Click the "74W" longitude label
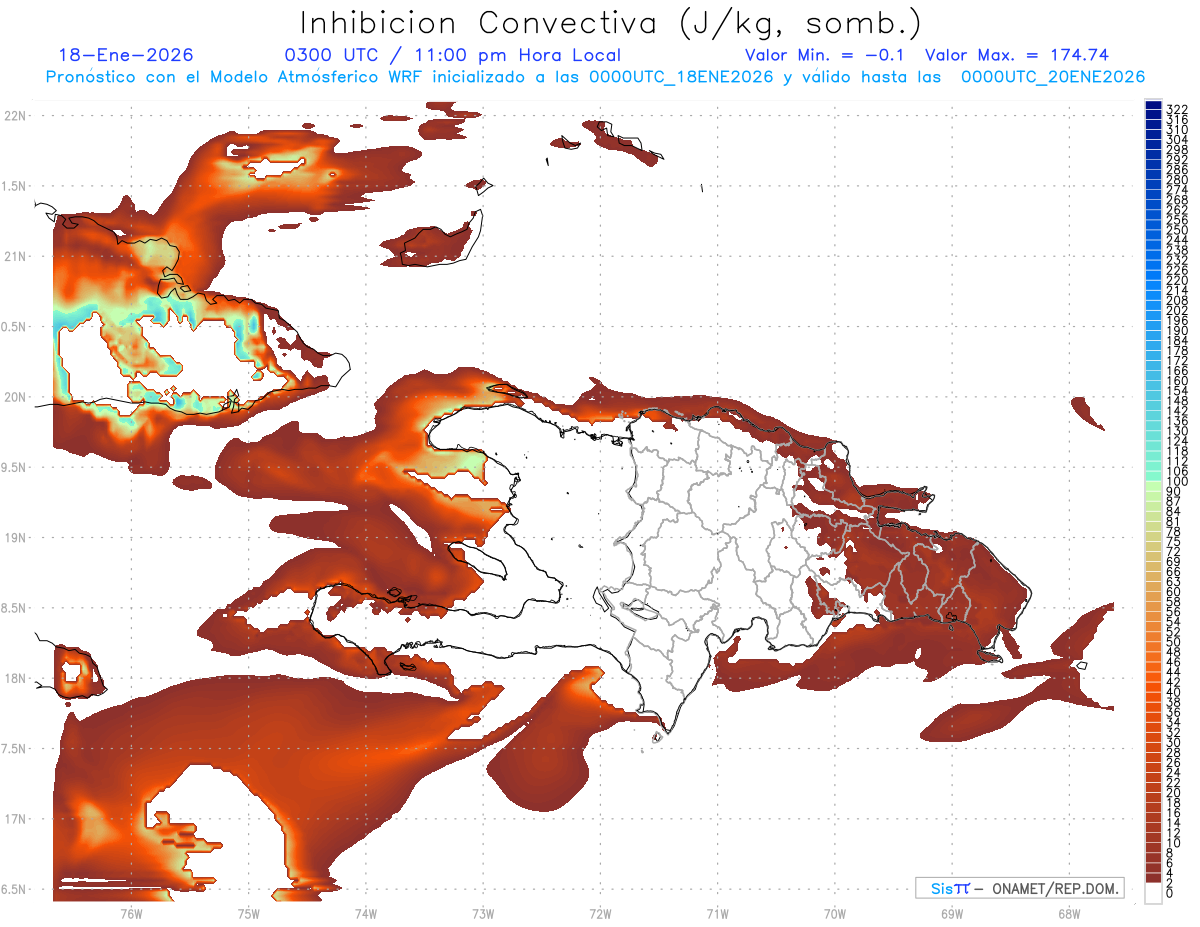1200x927 pixels. (x=365, y=913)
